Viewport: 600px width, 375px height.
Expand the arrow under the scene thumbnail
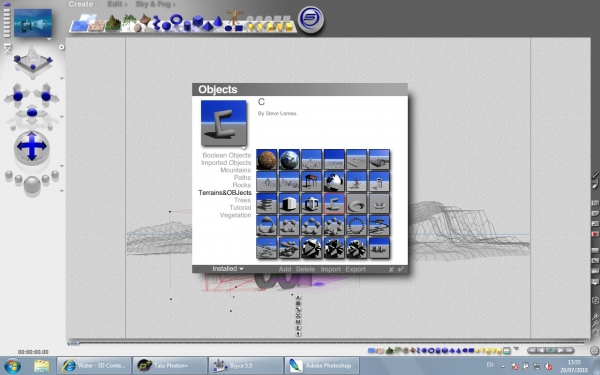pyautogui.click(x=49, y=39)
